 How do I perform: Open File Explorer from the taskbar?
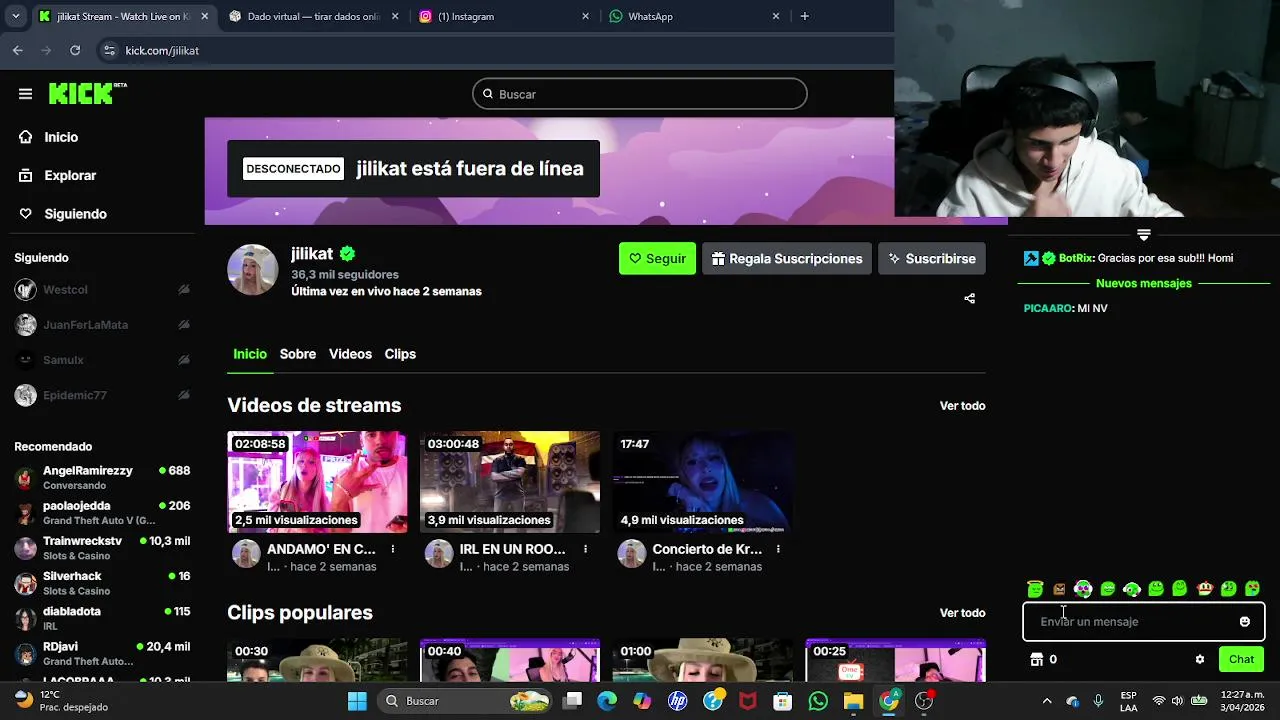click(853, 701)
